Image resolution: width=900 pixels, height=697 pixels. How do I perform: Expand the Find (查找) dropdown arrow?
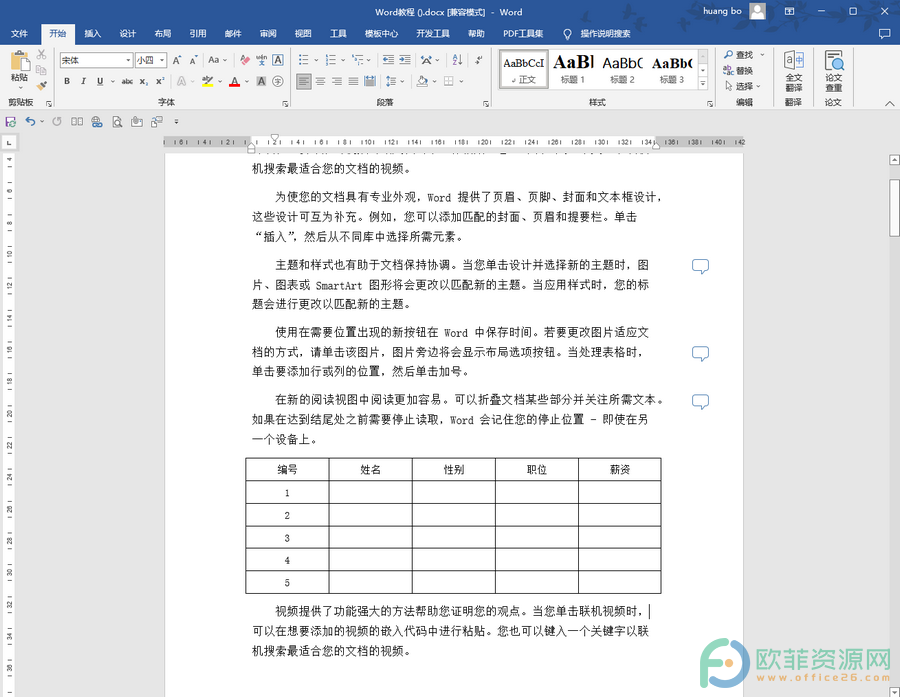coord(762,55)
